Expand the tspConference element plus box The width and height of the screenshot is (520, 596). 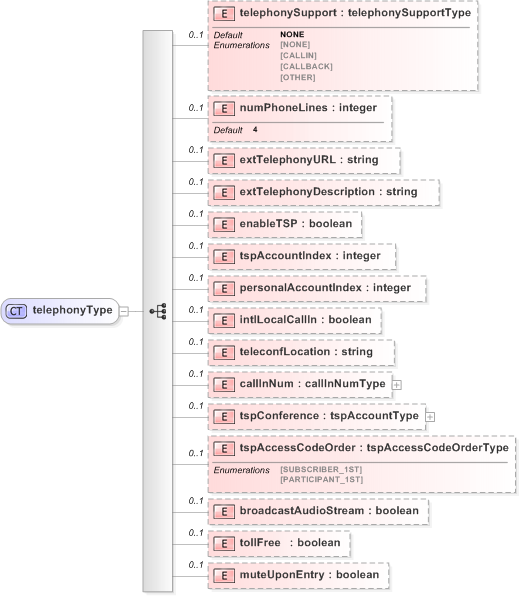pyautogui.click(x=430, y=417)
